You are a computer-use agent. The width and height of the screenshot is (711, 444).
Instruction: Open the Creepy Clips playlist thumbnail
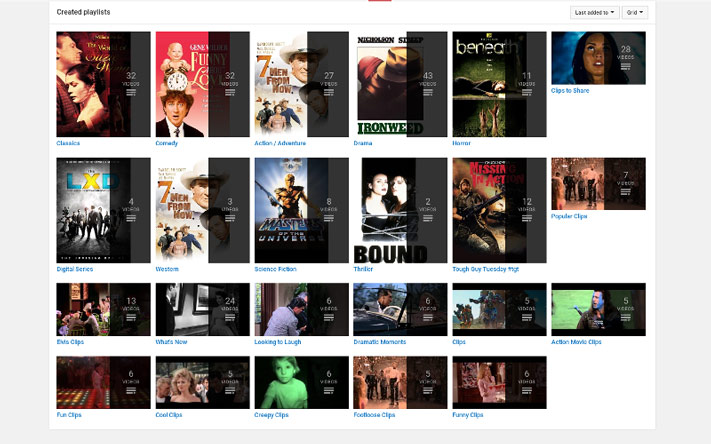click(x=302, y=382)
